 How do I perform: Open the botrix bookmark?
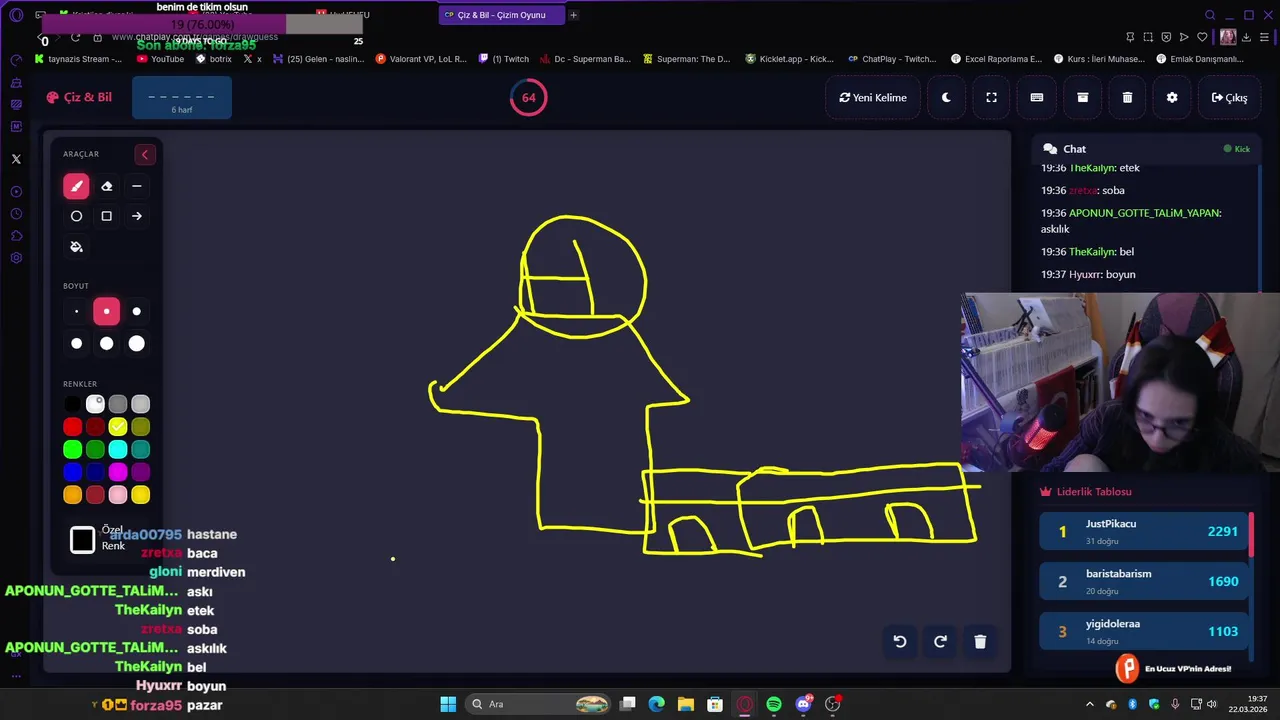[x=214, y=59]
